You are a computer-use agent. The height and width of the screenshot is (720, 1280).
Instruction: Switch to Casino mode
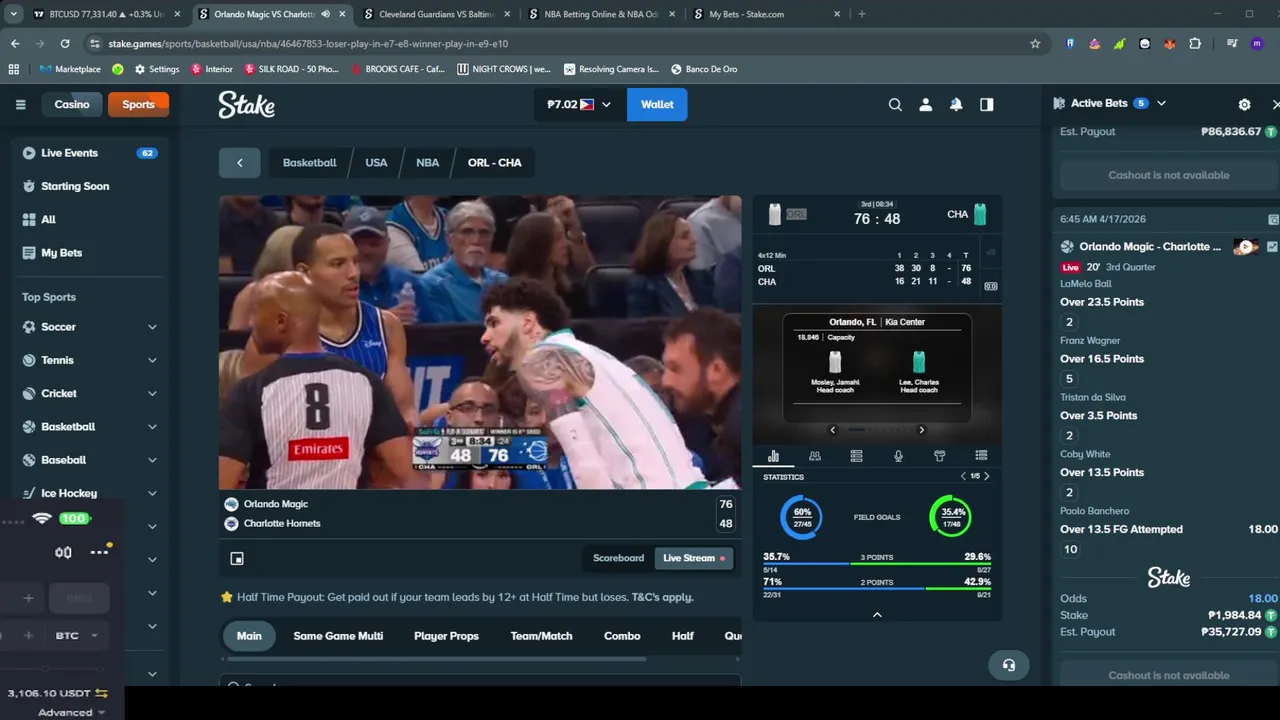click(72, 104)
